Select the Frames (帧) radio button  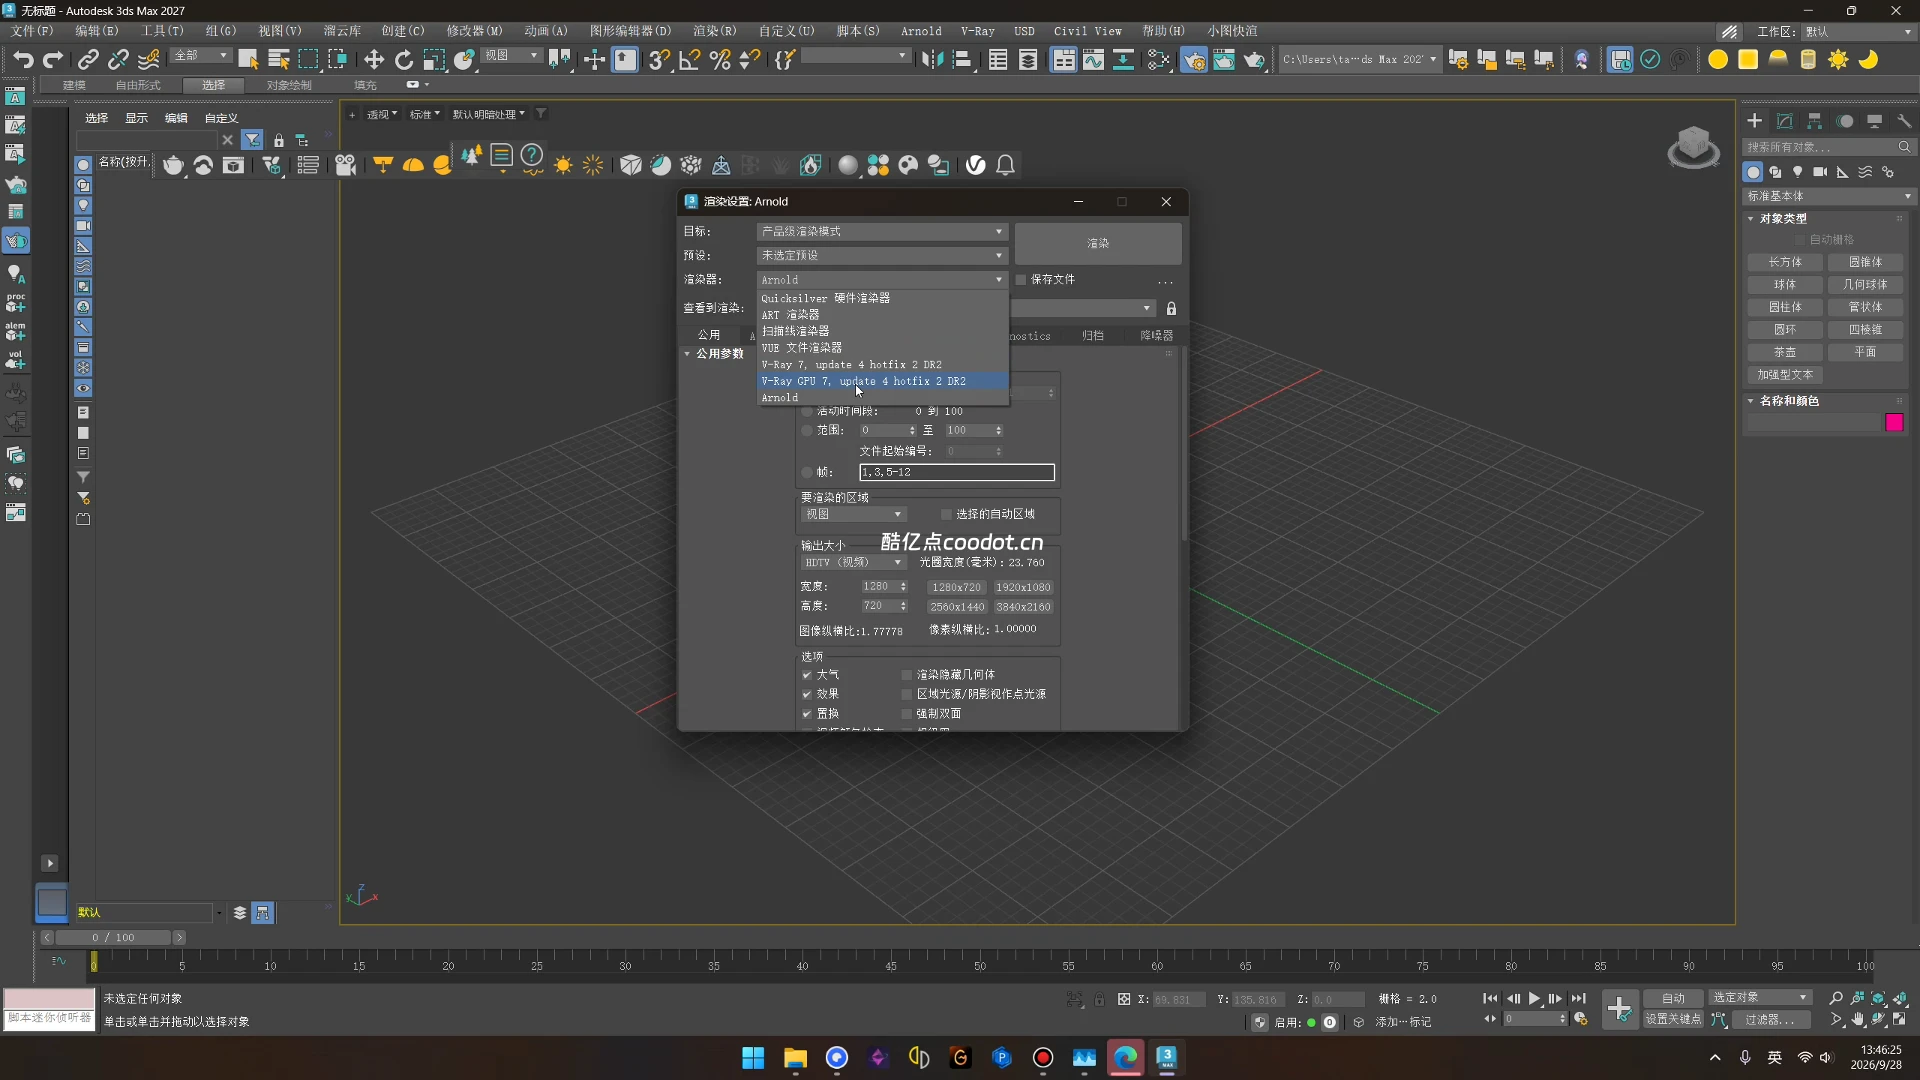[x=807, y=472]
